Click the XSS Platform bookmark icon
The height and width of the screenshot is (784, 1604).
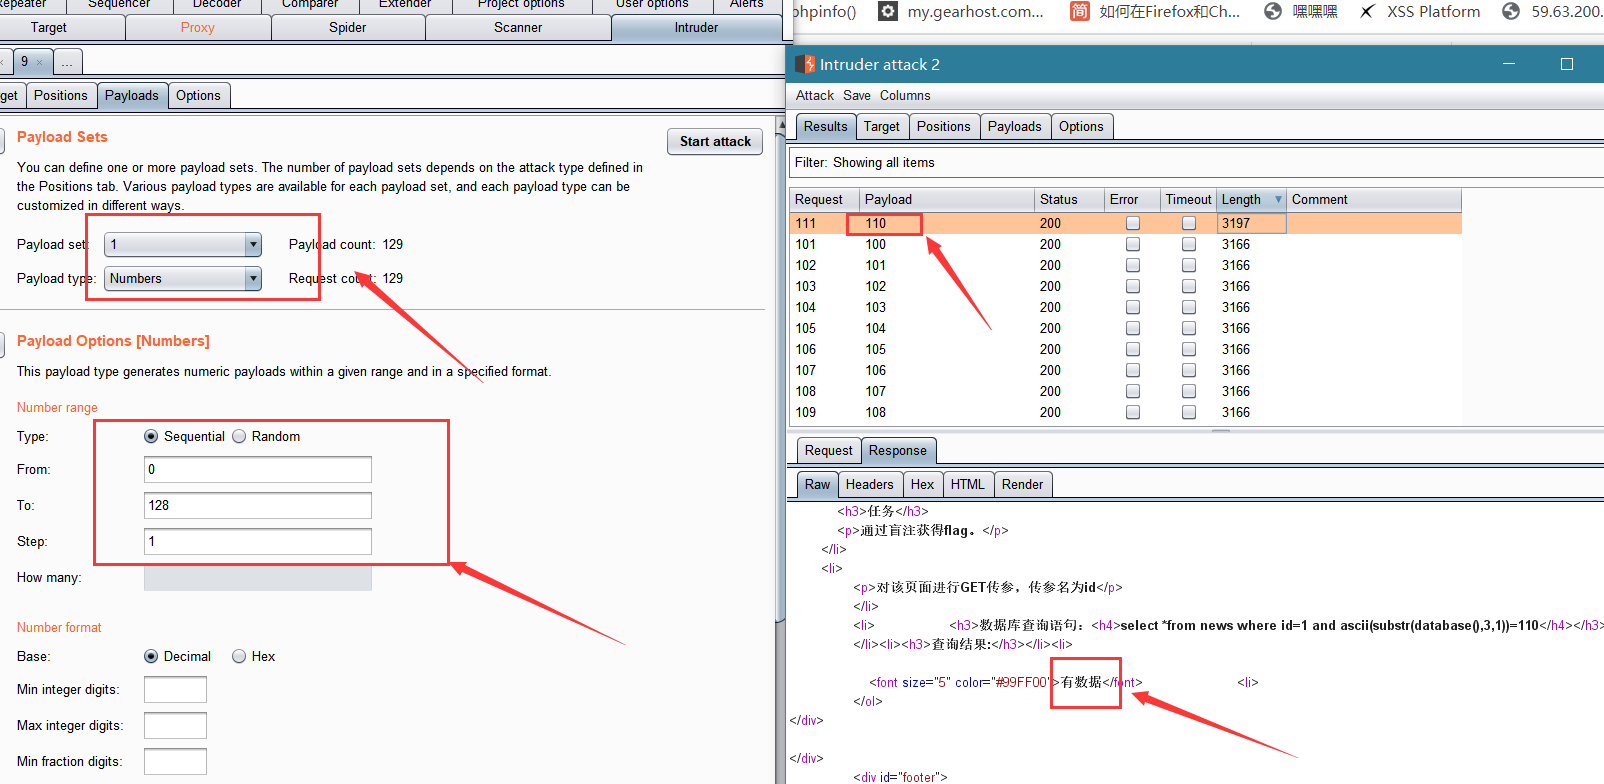pos(1367,11)
